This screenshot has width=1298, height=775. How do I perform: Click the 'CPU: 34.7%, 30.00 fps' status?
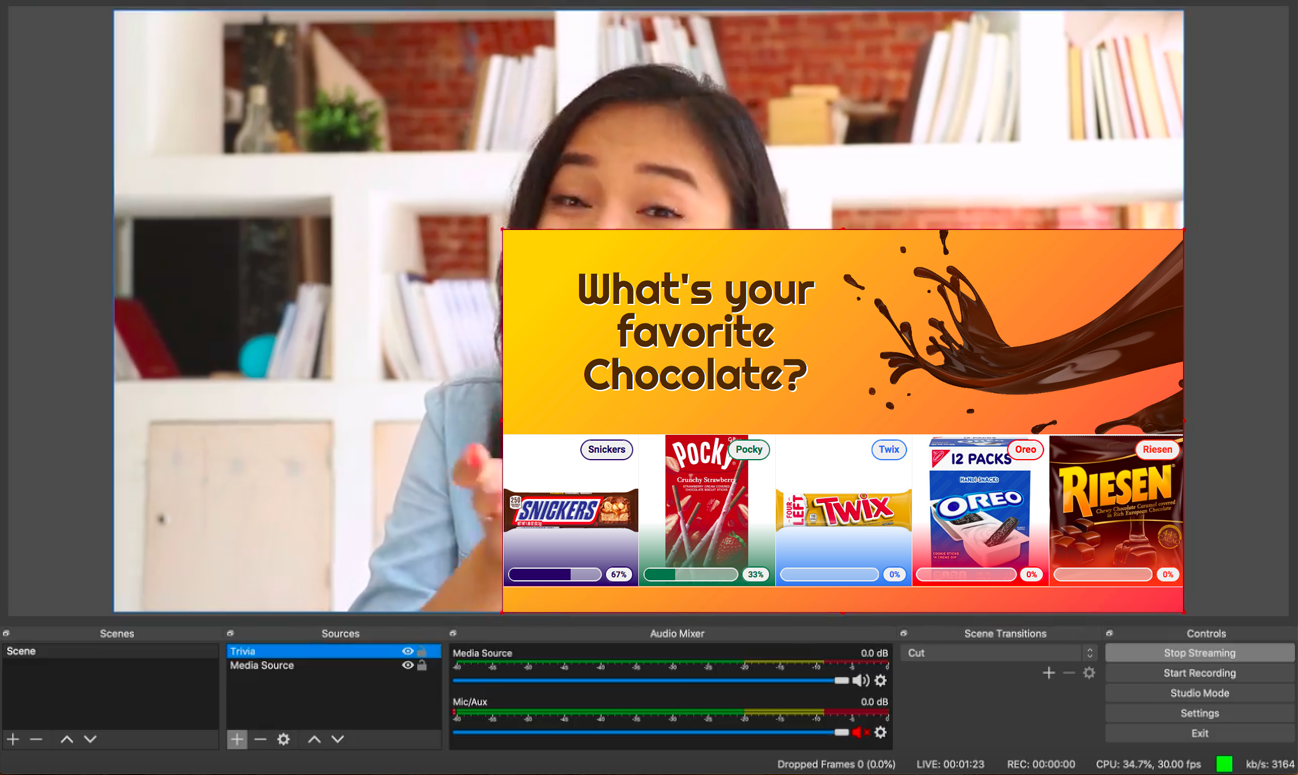point(1148,764)
